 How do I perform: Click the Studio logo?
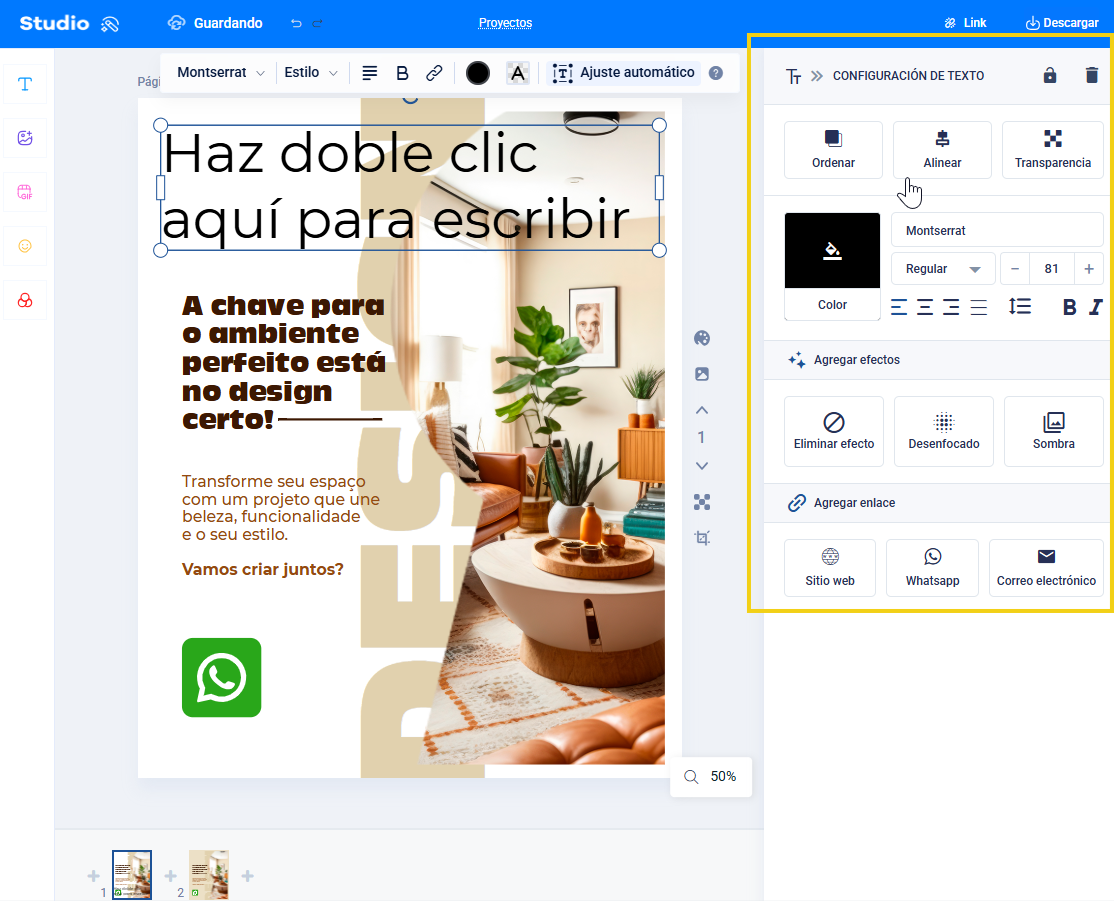pos(69,23)
